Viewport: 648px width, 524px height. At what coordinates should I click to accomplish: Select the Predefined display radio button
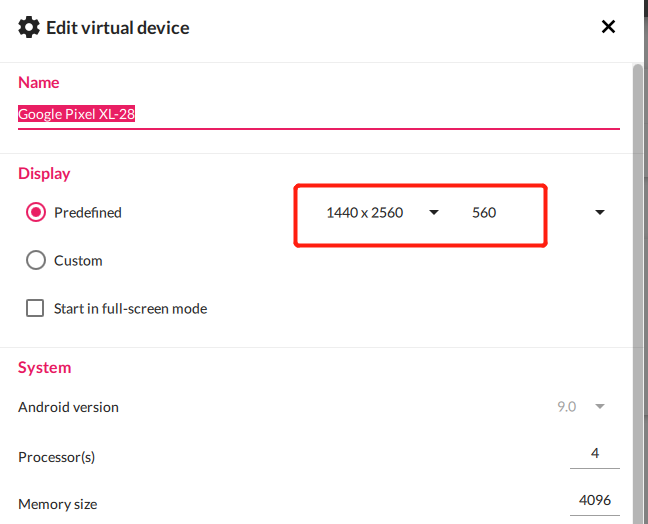(x=36, y=212)
